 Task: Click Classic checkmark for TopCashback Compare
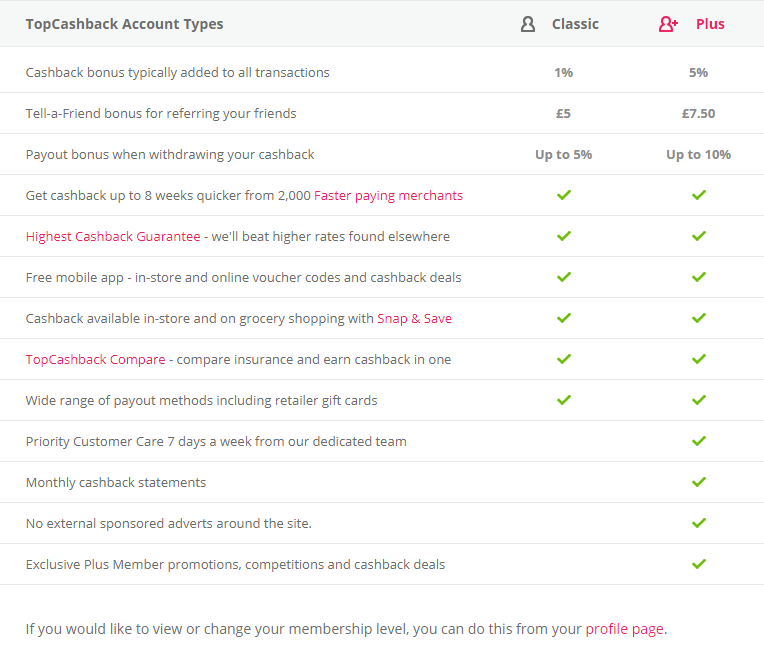click(x=564, y=359)
